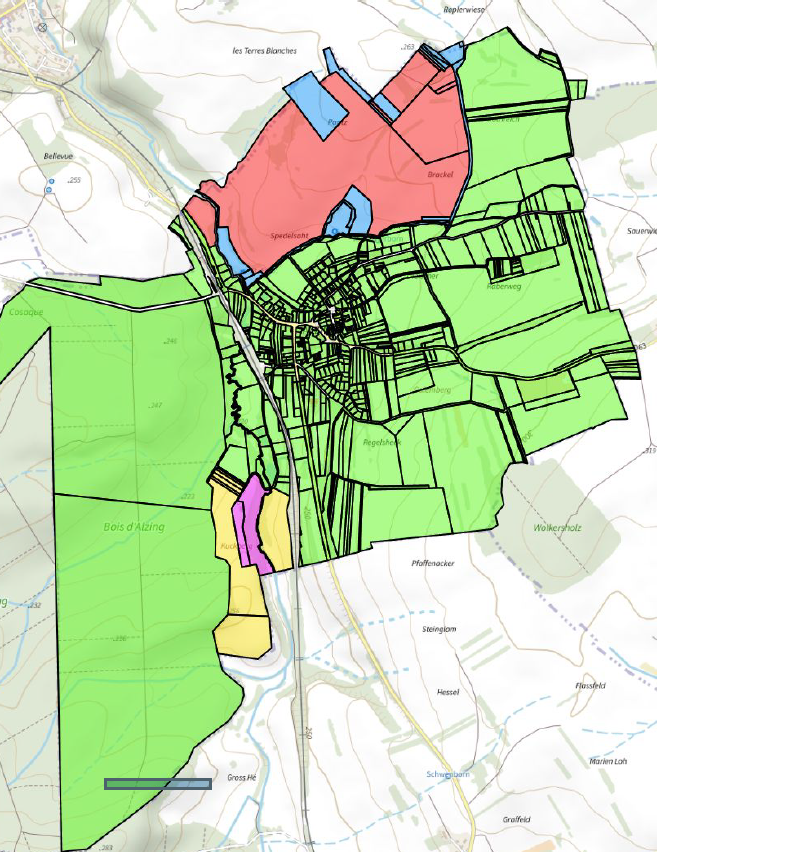Click the circled X symbol in the village
This screenshot has width=800, height=852.
[43, 27]
